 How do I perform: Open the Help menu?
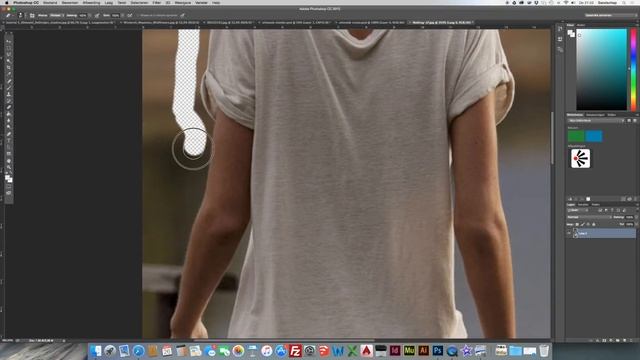coord(216,2)
